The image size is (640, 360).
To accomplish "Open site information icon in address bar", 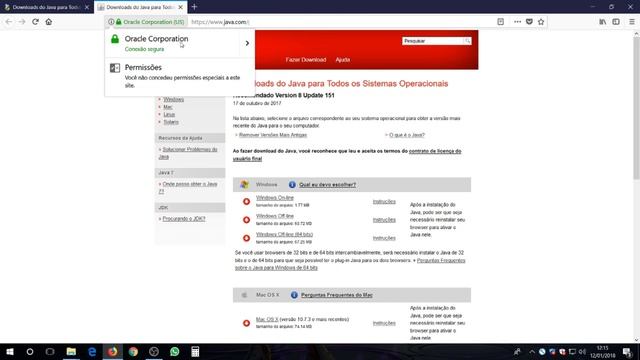I will click(111, 22).
